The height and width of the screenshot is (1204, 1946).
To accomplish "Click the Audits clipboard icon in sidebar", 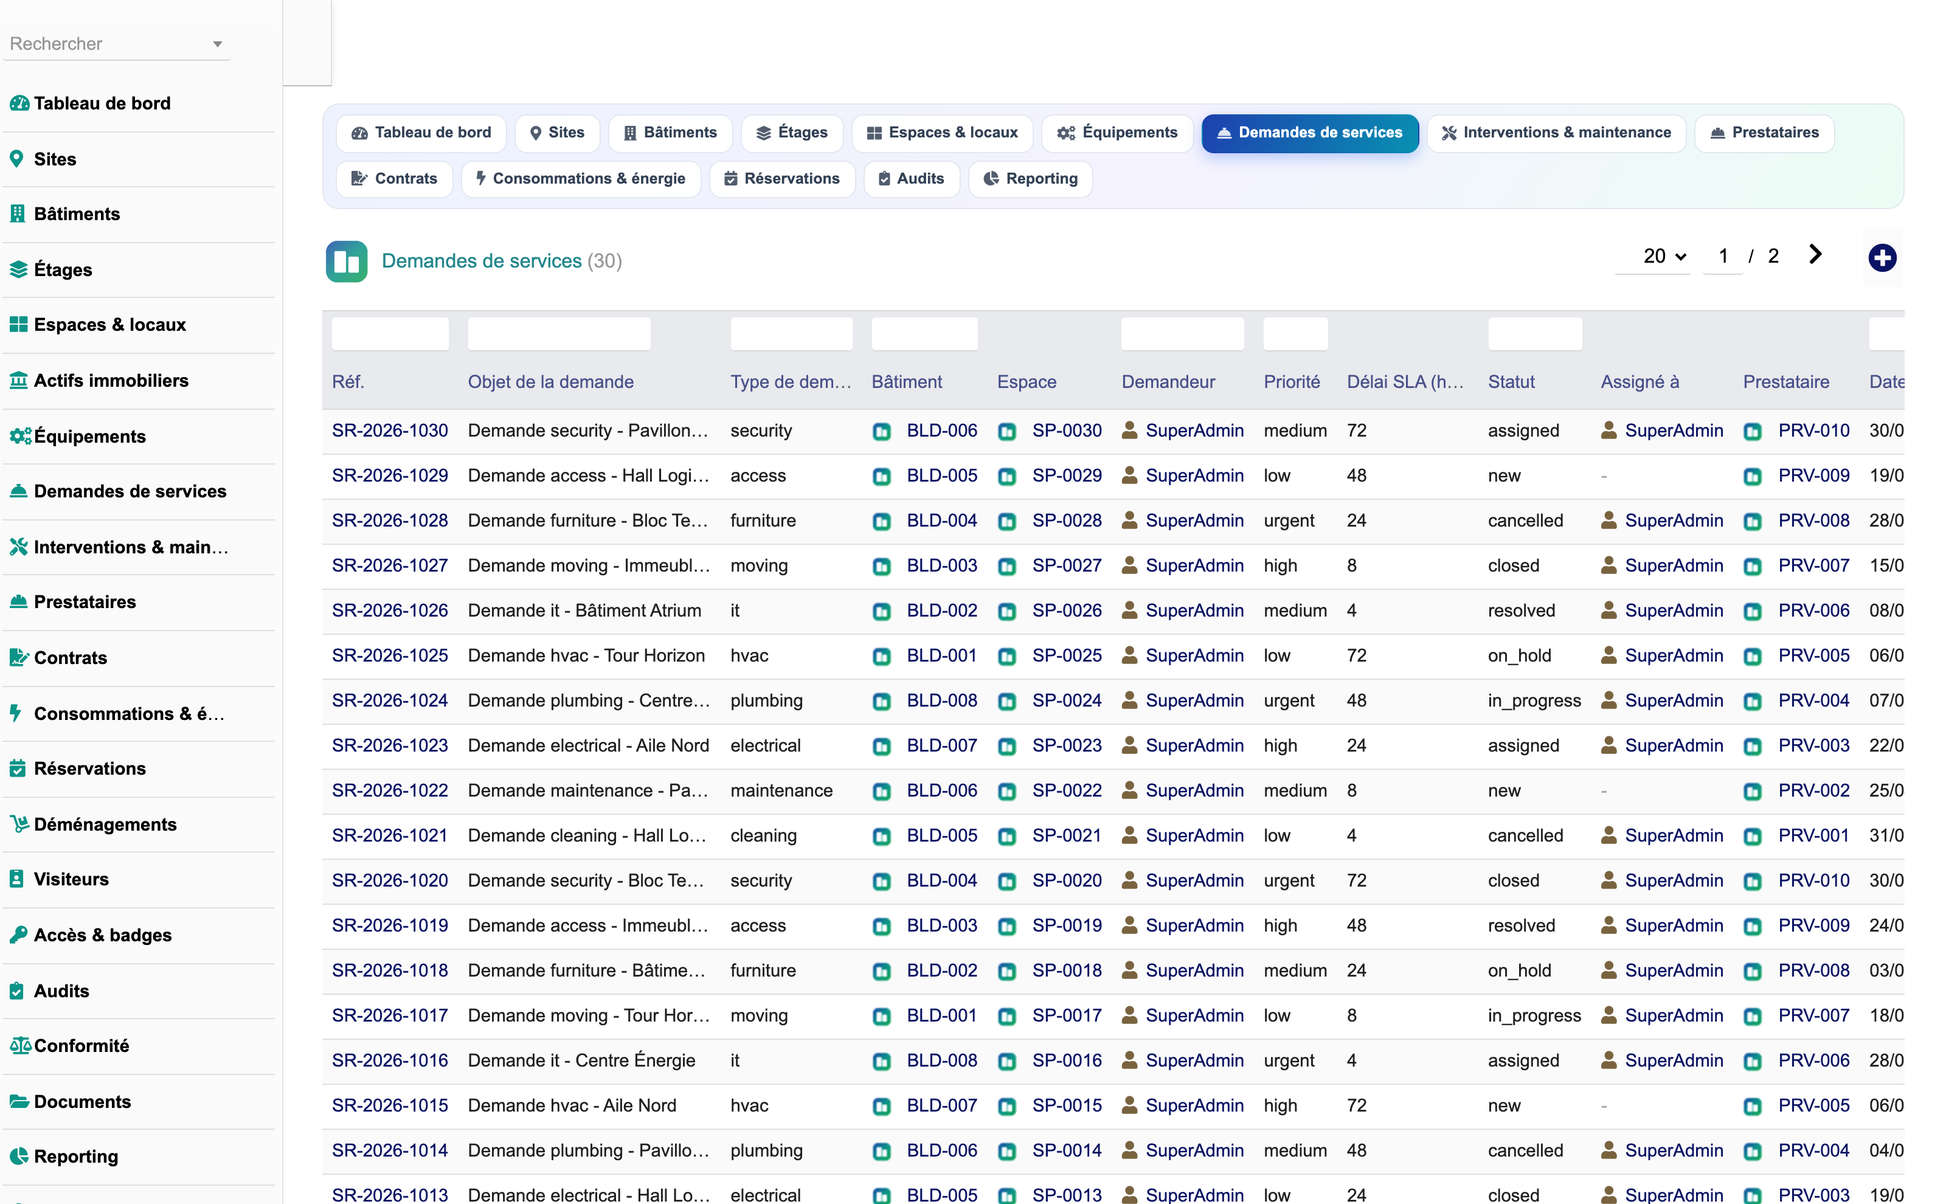I will tap(16, 990).
